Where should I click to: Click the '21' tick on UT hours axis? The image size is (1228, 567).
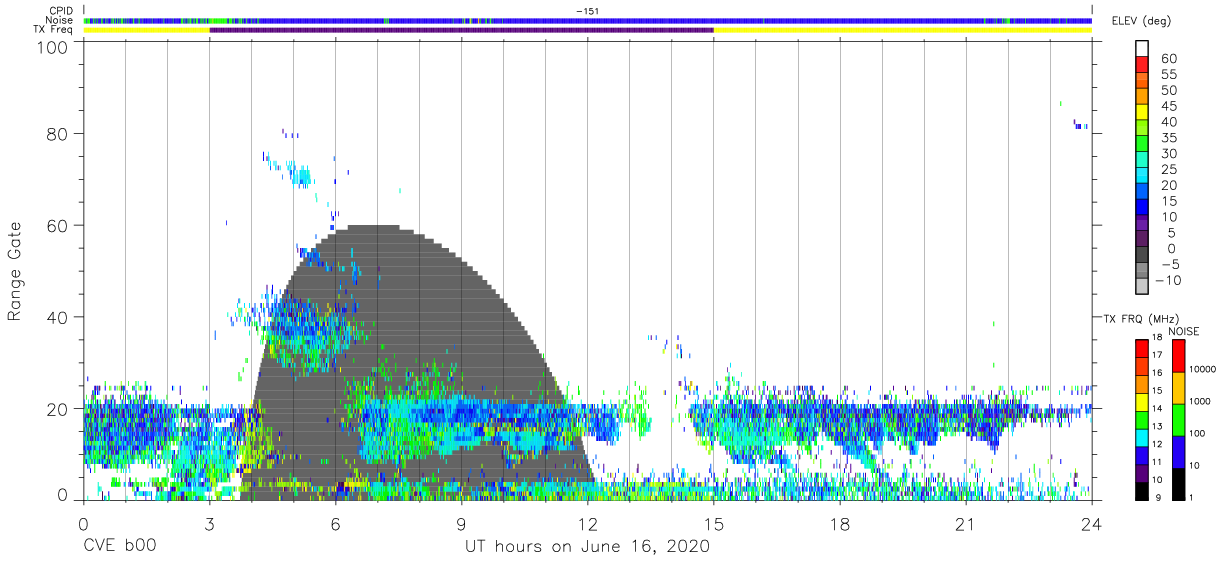[966, 525]
